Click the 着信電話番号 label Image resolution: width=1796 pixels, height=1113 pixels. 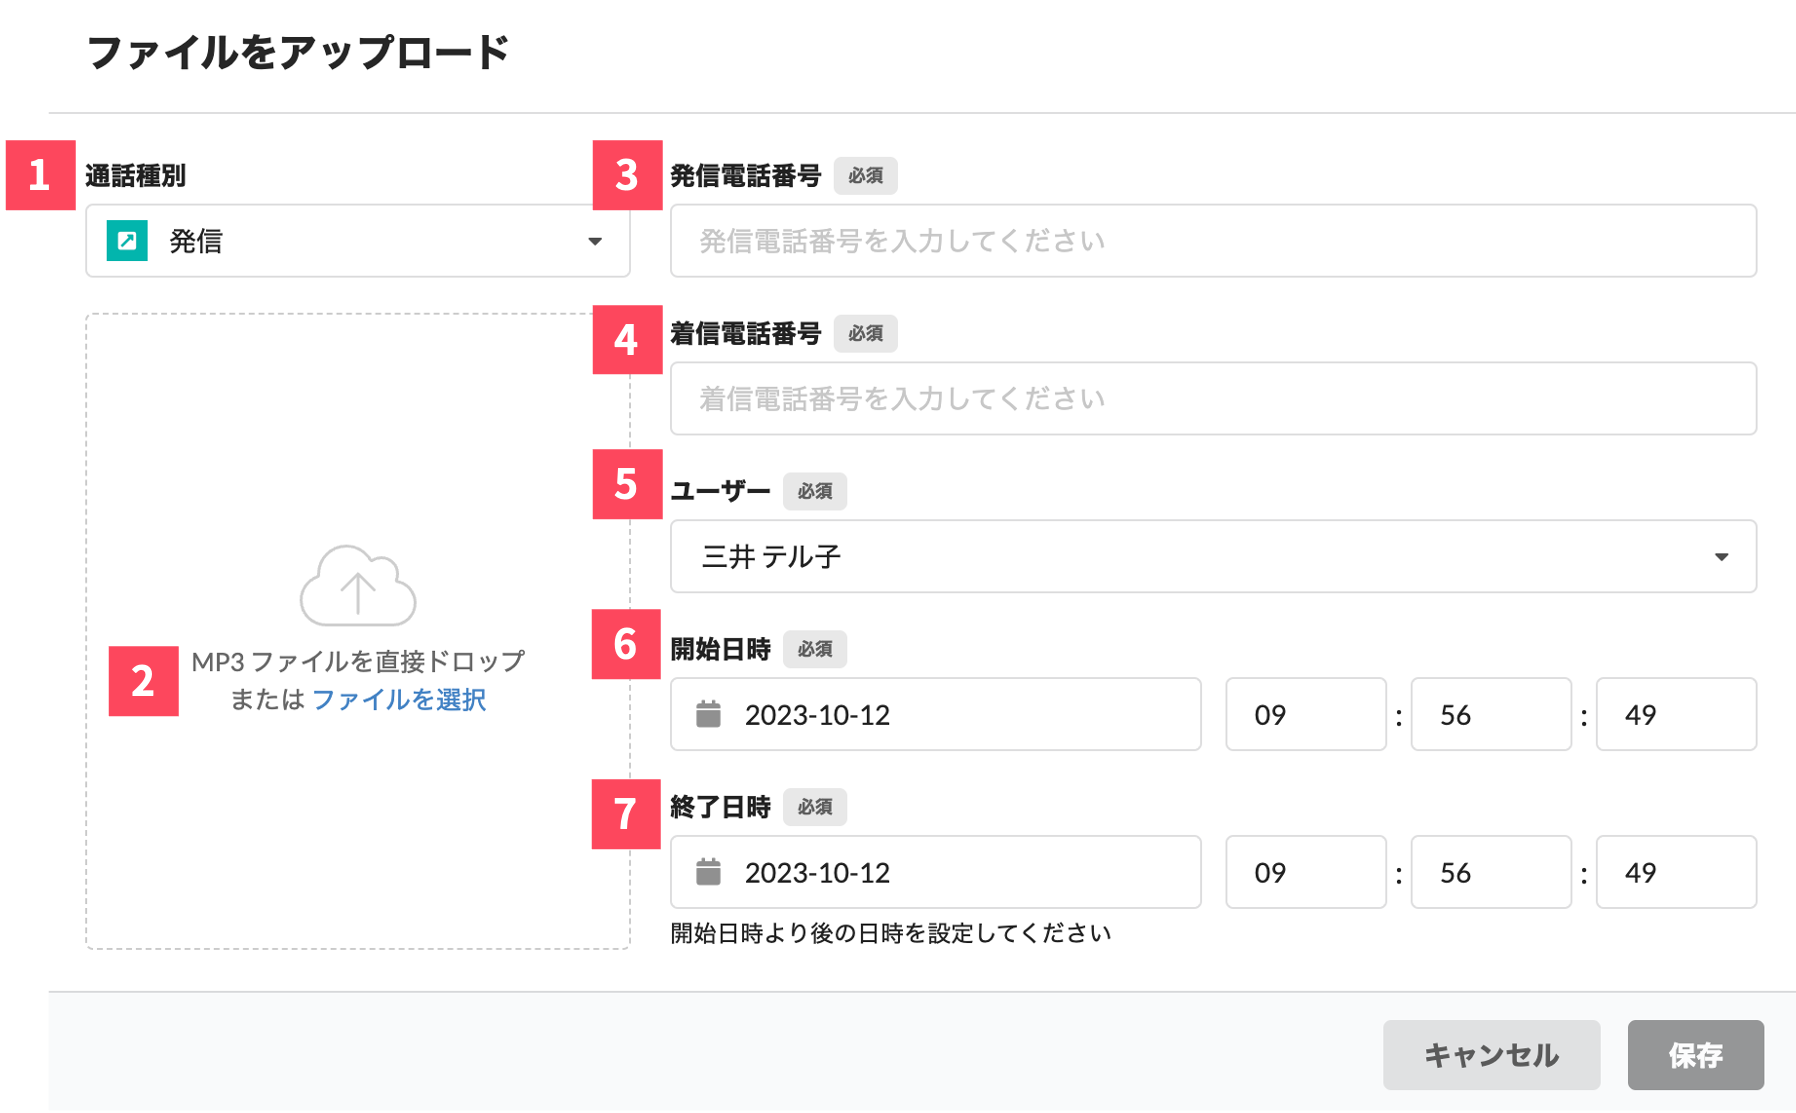pyautogui.click(x=746, y=334)
